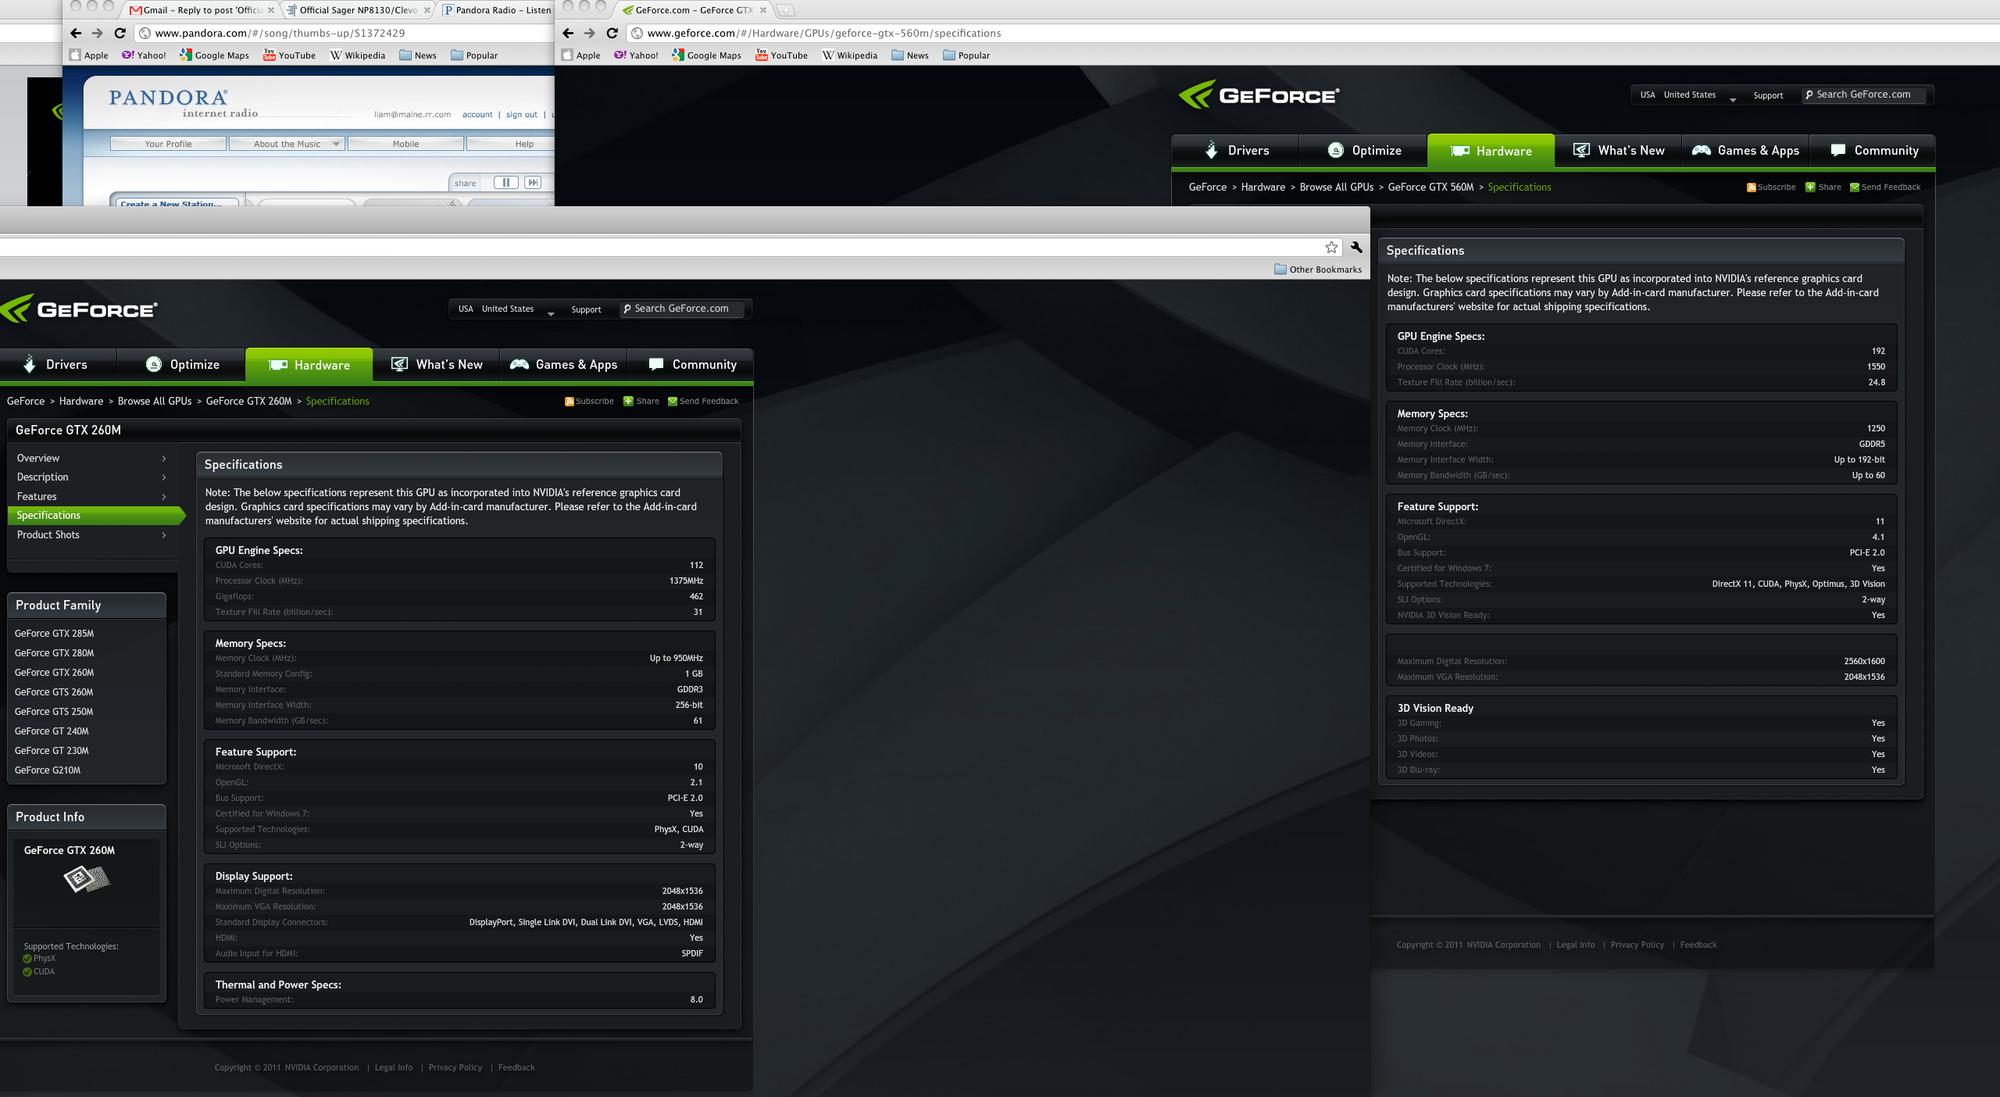
Task: Click Pandora's Mobile button
Action: coord(406,144)
